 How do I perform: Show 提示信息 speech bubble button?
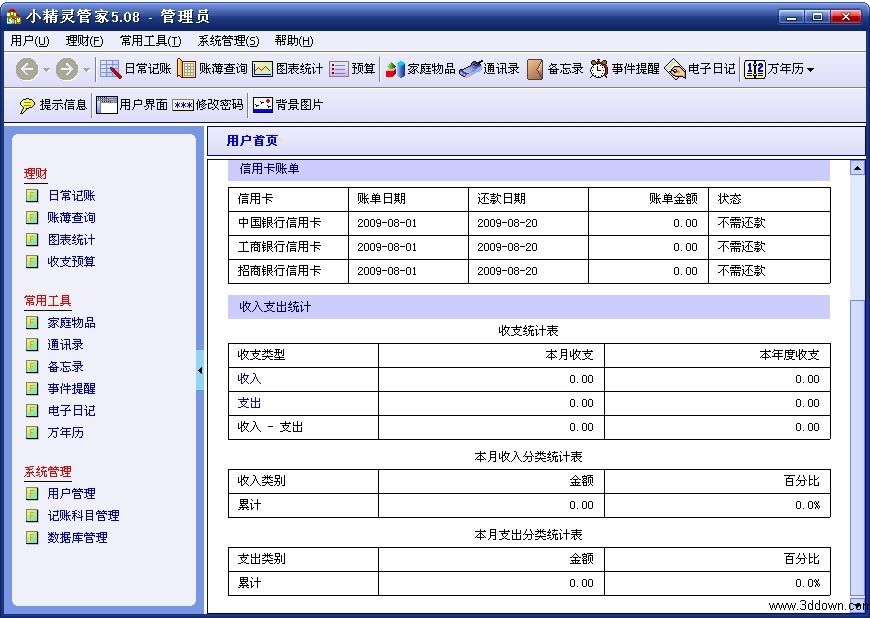[x=53, y=105]
